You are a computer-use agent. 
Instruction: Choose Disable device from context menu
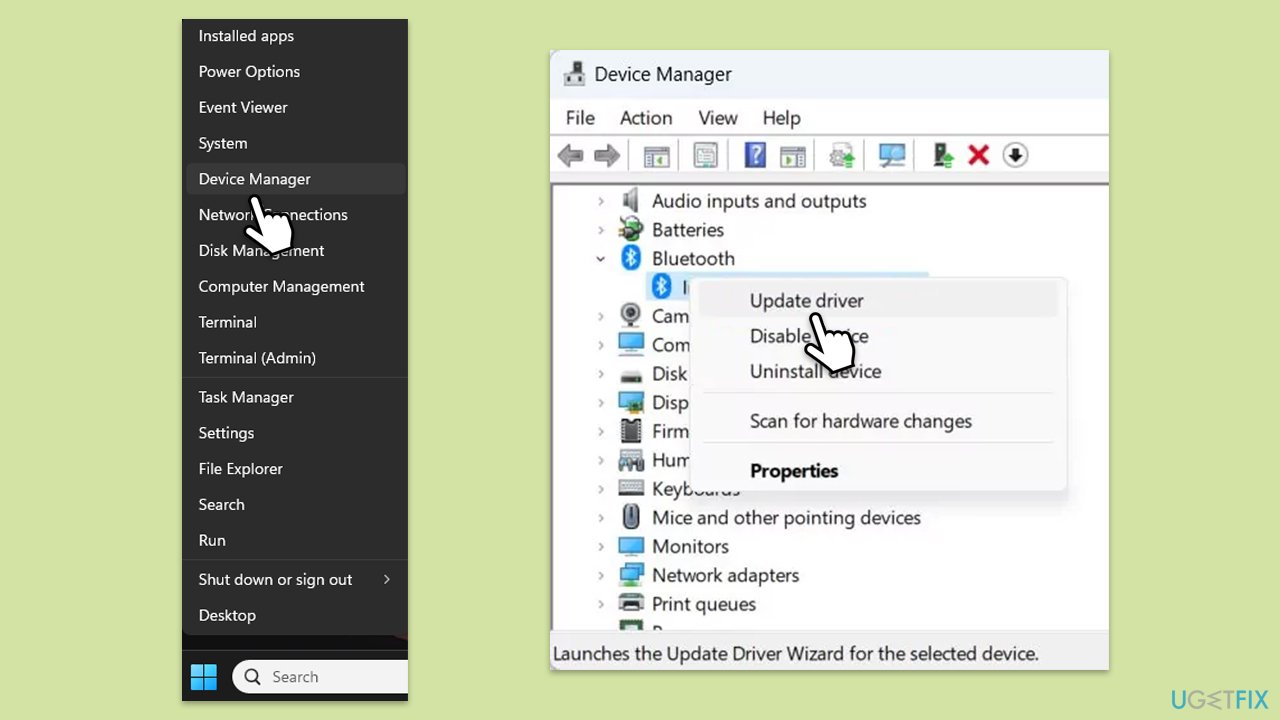pos(878,336)
